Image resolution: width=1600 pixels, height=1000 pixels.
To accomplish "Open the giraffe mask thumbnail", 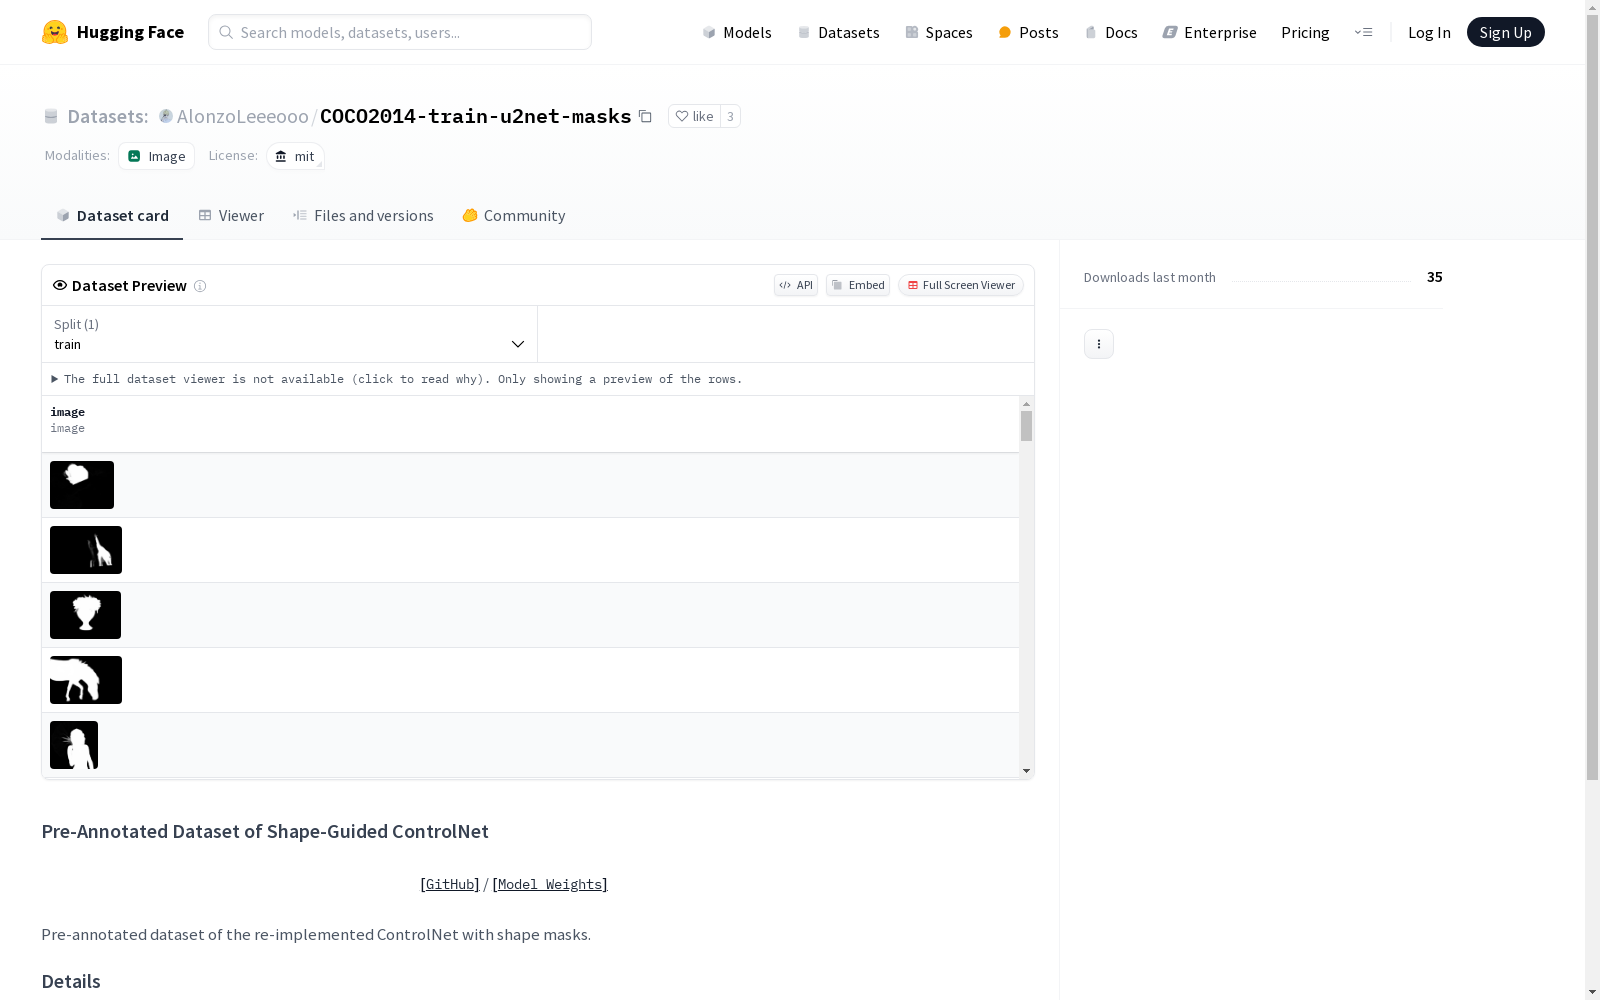I will (86, 550).
